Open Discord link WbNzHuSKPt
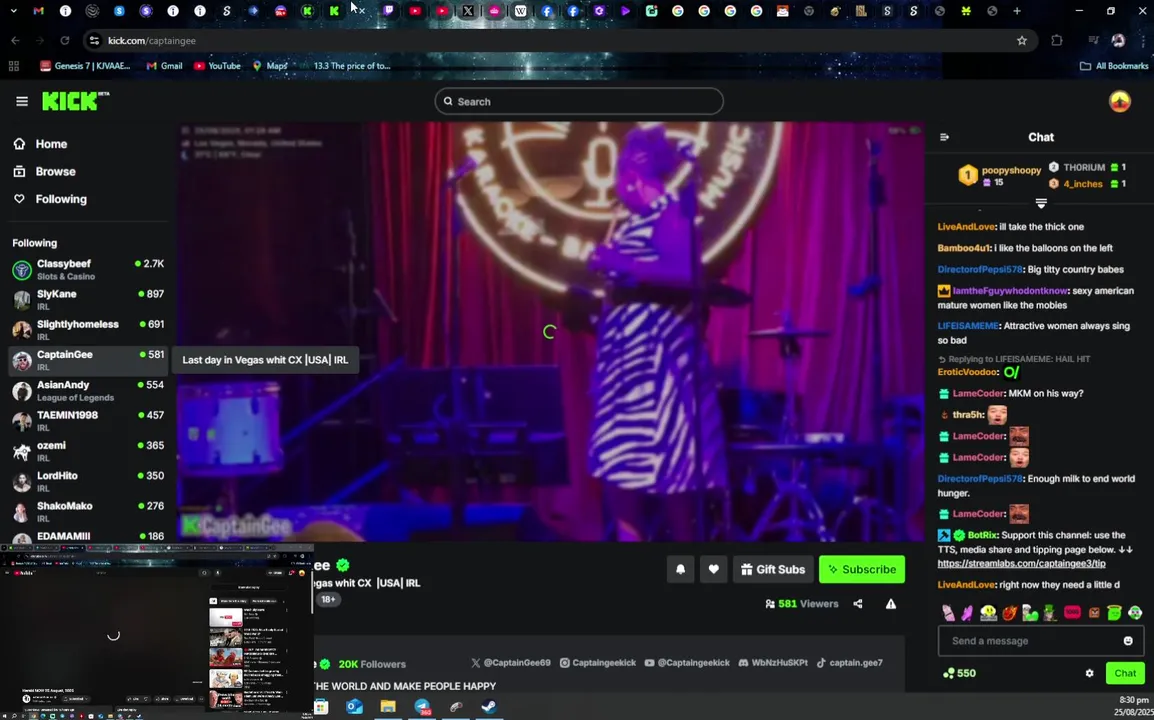Image resolution: width=1154 pixels, height=720 pixels. 773,663
